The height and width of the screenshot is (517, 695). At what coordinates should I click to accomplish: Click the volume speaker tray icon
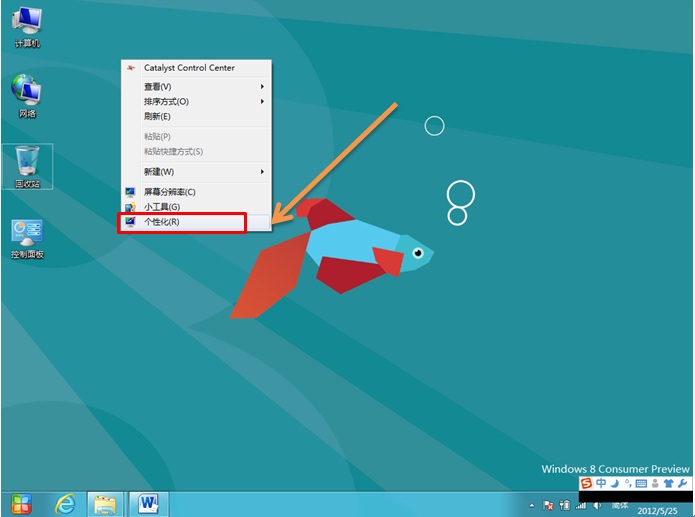click(x=597, y=505)
